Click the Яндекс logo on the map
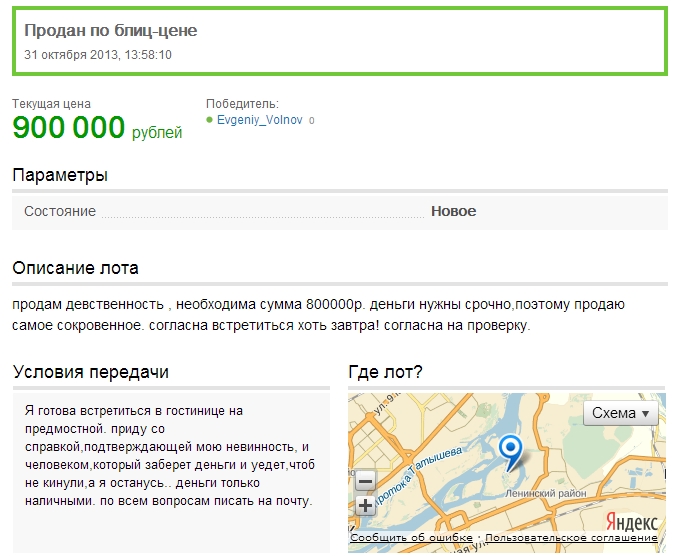Screen dimensions: 674x556 click(x=631, y=522)
